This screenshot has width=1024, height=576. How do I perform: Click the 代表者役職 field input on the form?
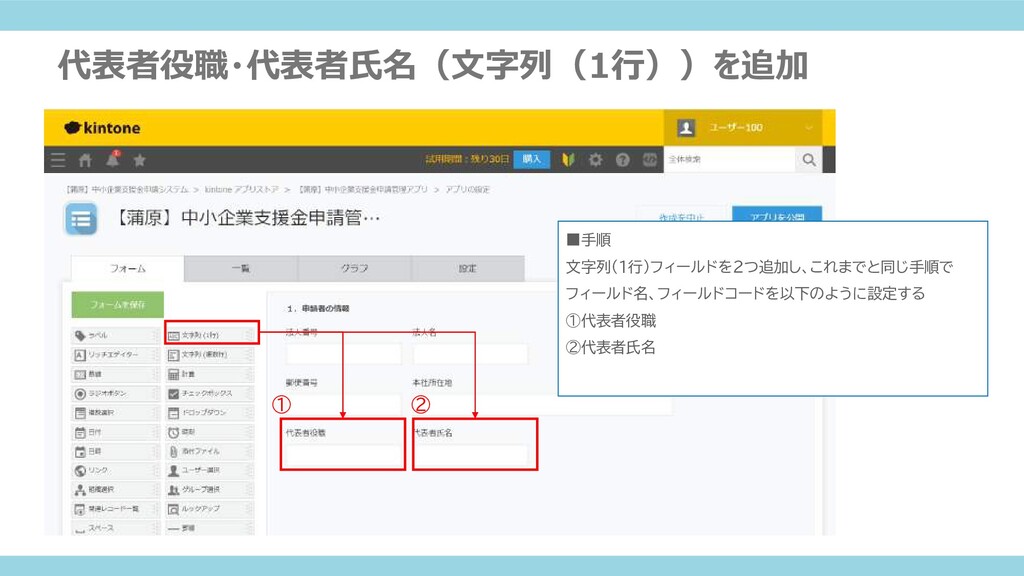344,455
